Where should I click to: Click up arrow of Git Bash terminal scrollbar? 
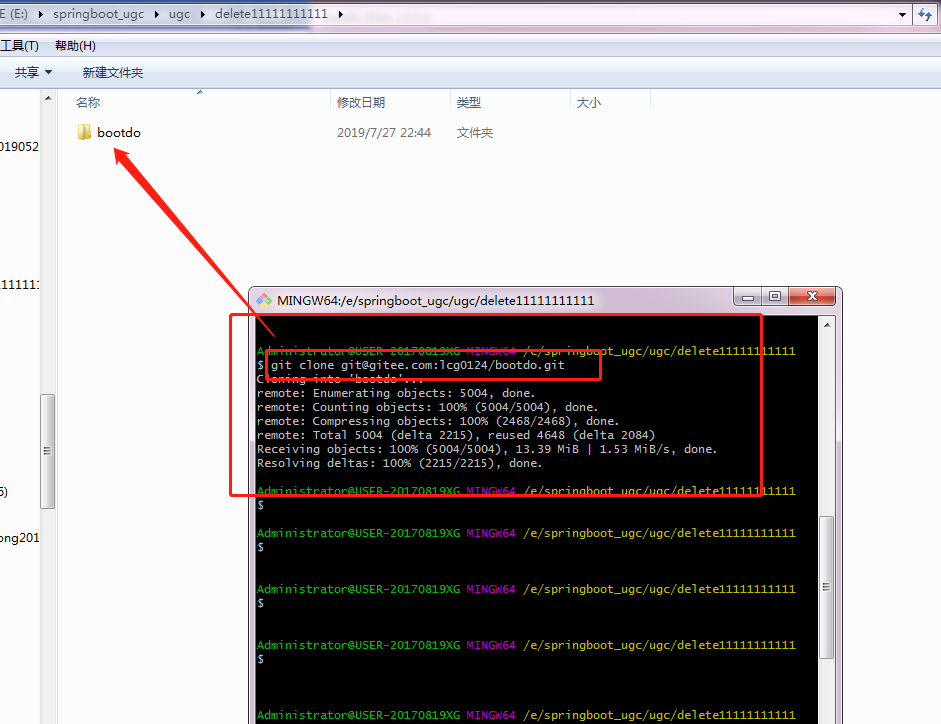click(x=827, y=325)
